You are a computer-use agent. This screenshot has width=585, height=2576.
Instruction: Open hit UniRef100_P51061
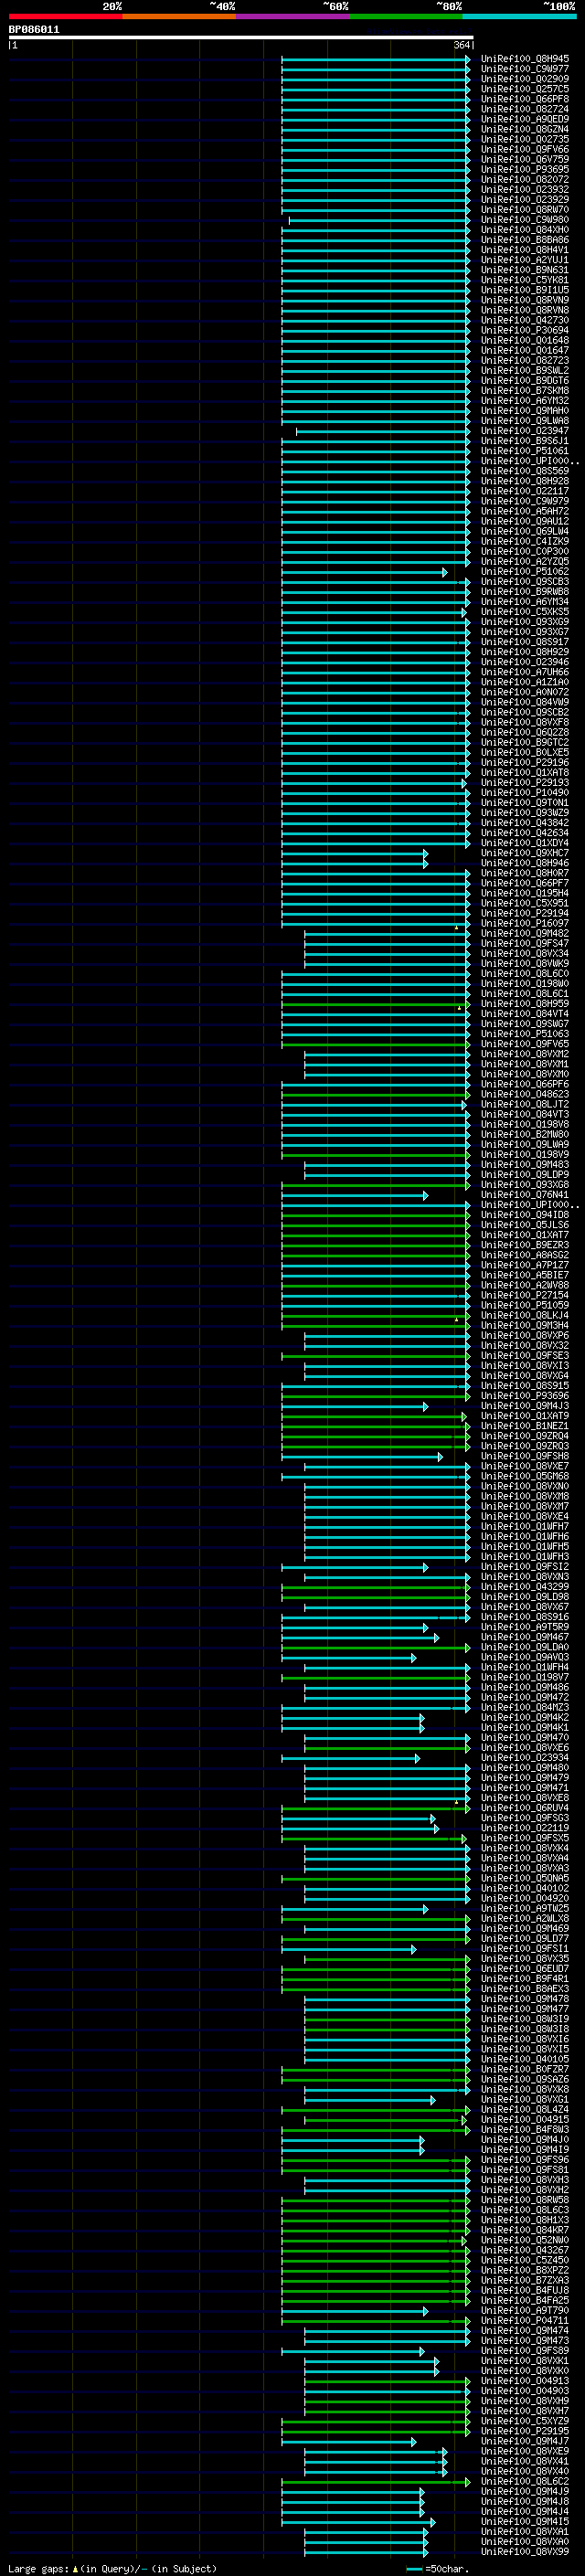[x=525, y=451]
